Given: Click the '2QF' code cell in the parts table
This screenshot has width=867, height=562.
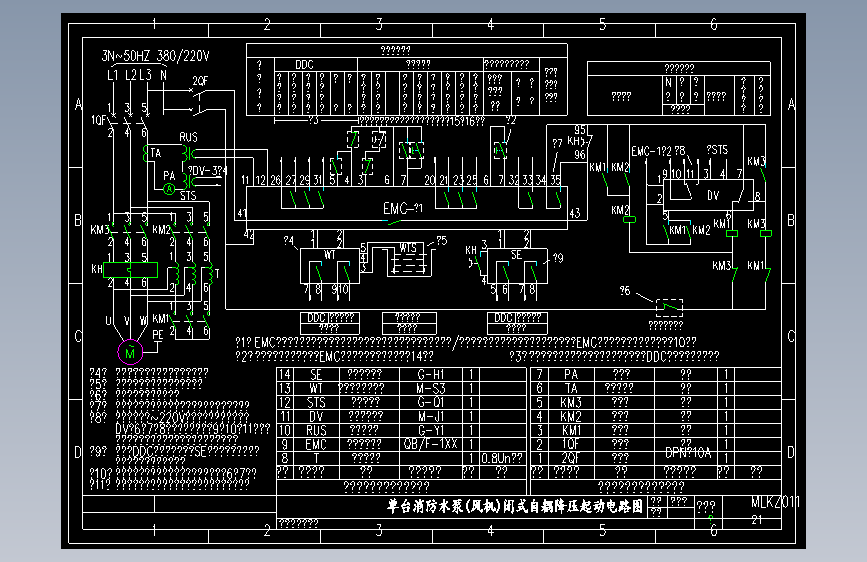Looking at the screenshot, I should click(571, 458).
